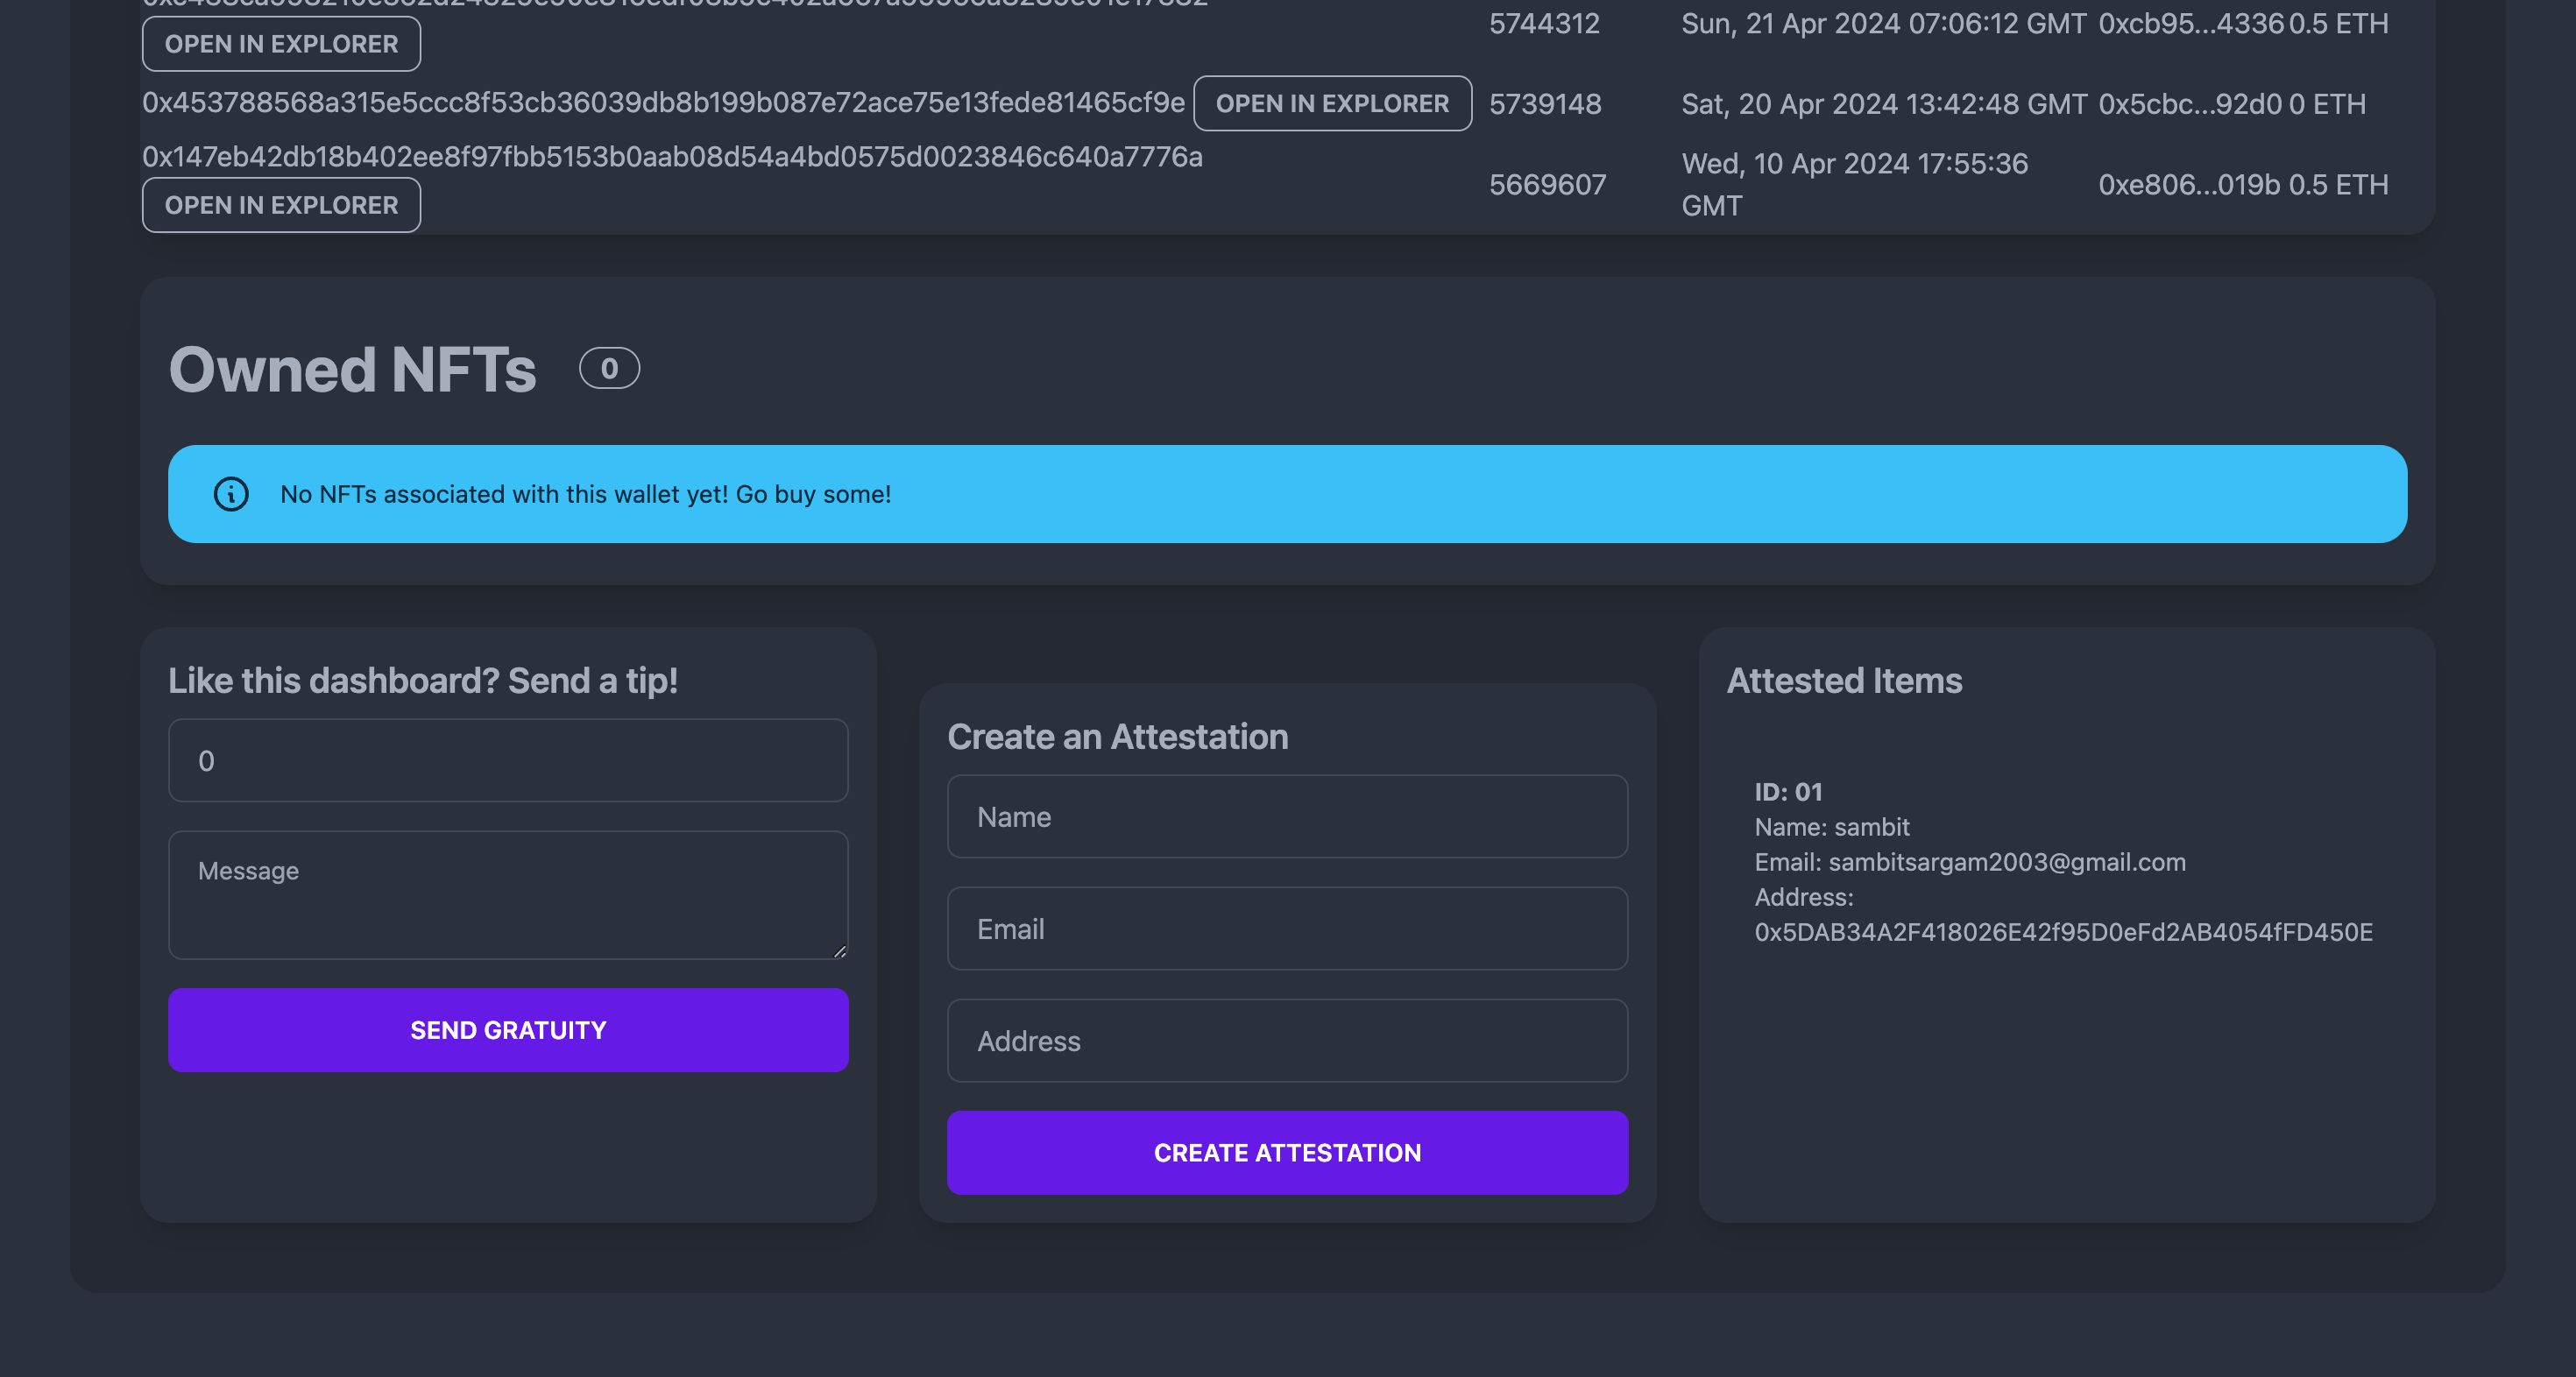Click the 0.5 ETH value for block 5669607
2576x1377 pixels.
pyautogui.click(x=2338, y=184)
